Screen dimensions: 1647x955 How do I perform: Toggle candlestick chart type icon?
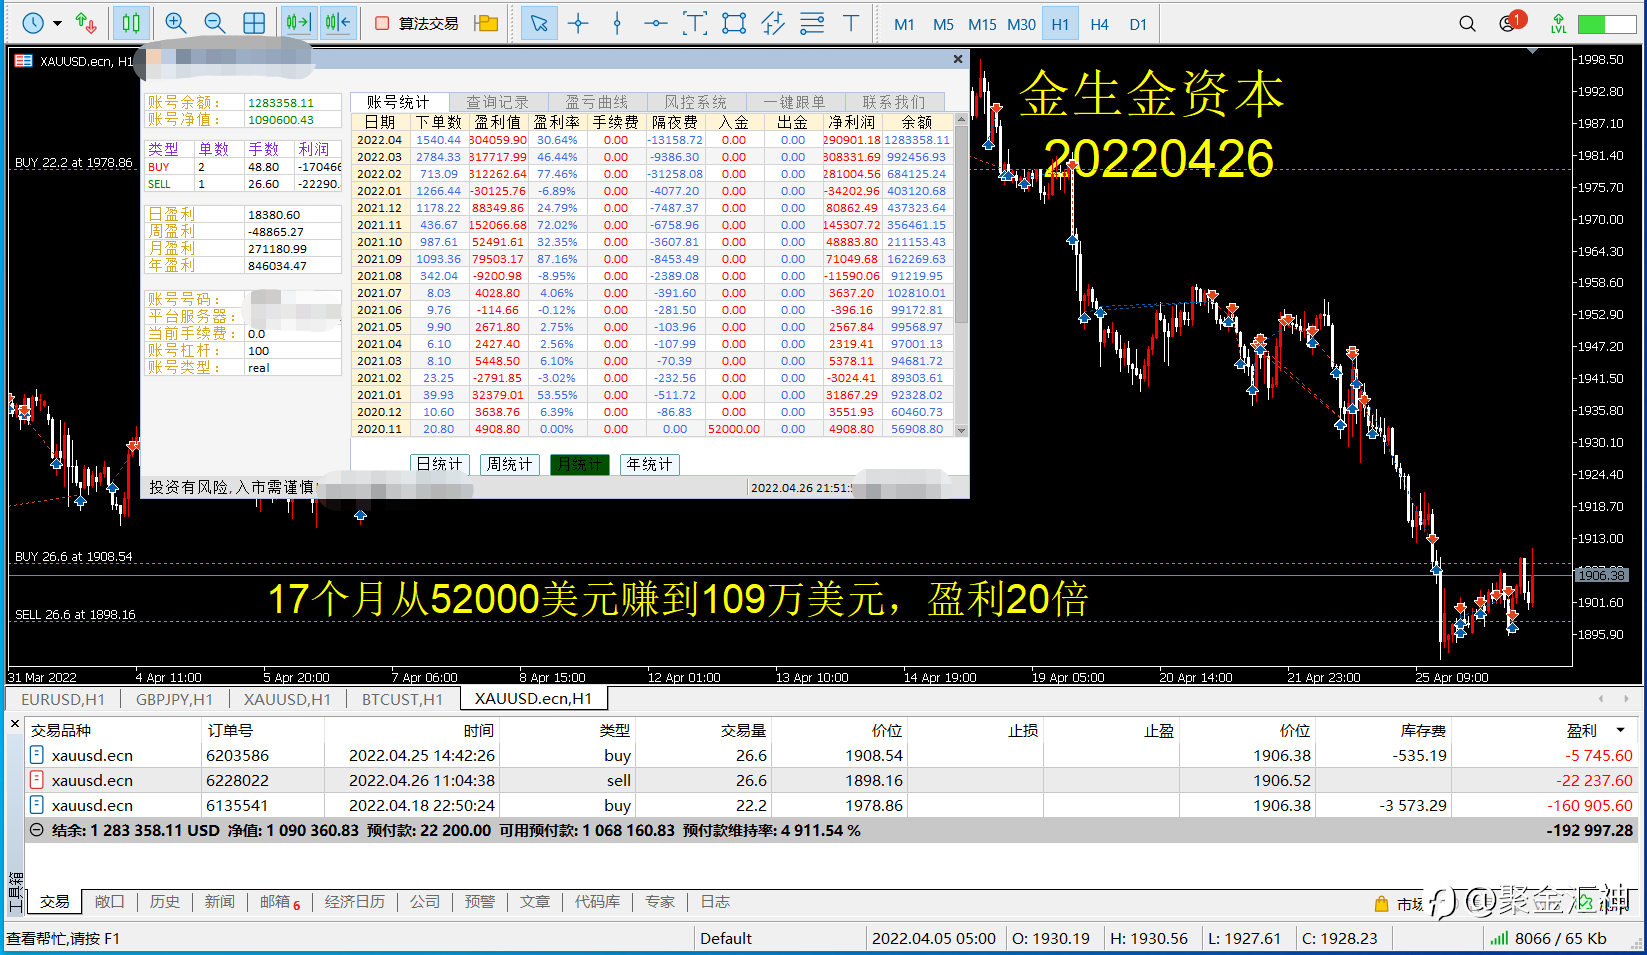coord(131,23)
